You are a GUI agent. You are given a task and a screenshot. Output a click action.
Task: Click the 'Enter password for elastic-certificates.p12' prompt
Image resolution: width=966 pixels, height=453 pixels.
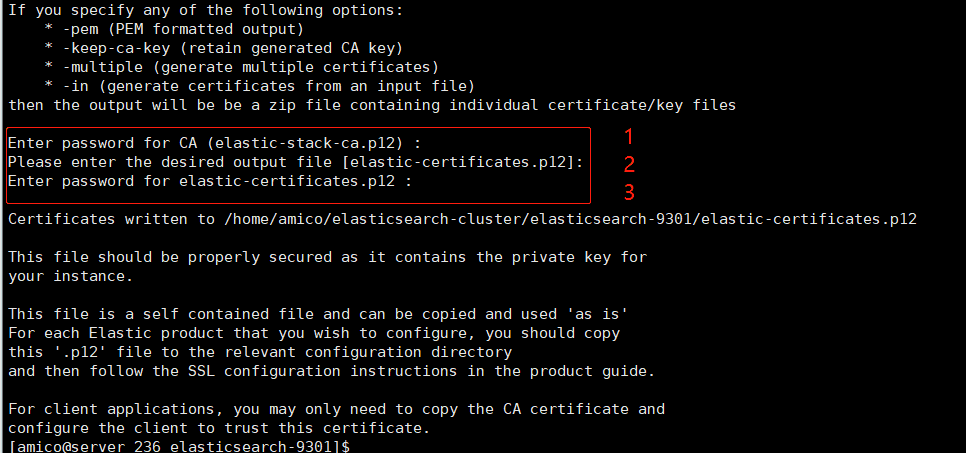[x=210, y=181]
